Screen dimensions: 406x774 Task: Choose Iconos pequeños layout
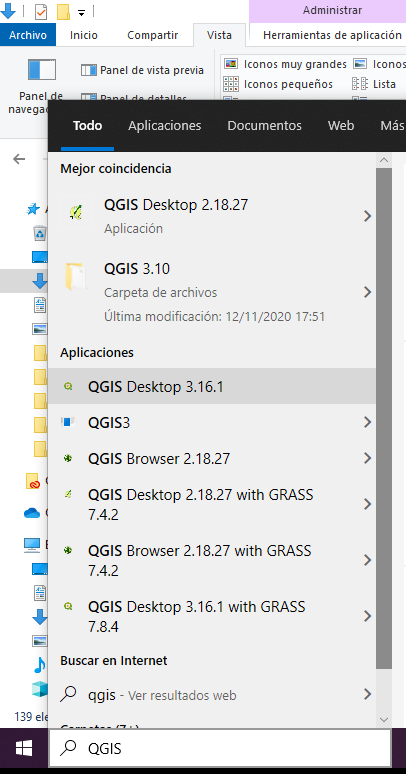point(279,84)
